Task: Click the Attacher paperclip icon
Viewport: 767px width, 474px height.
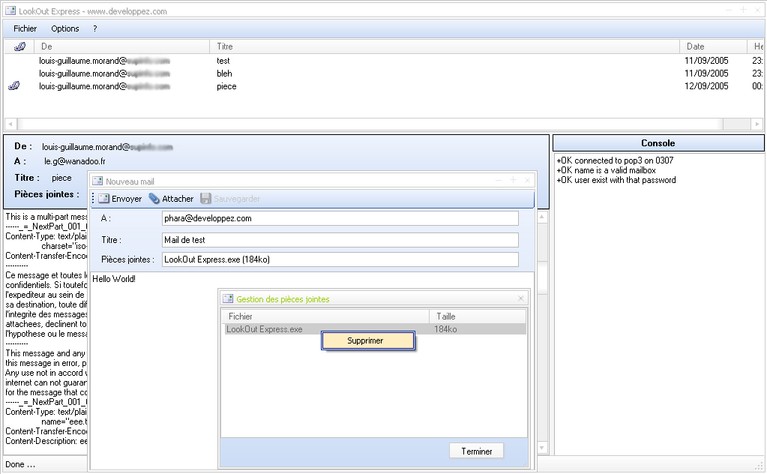Action: coord(154,199)
